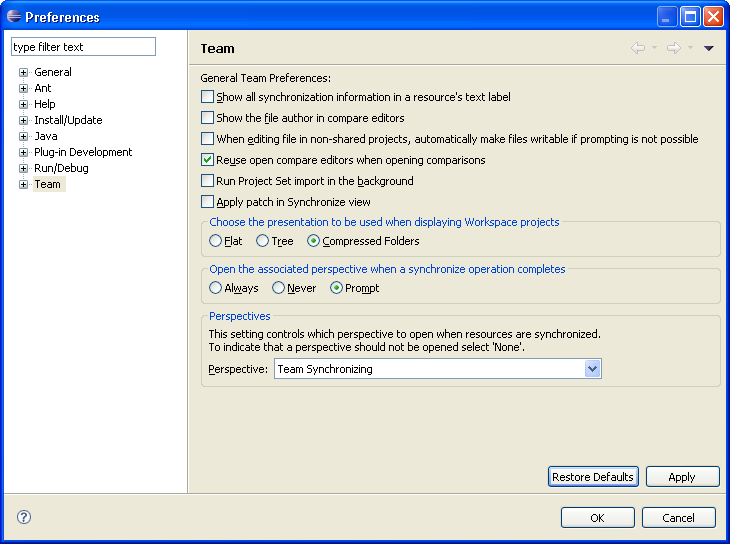Go back using the back arrow icon
The height and width of the screenshot is (544, 730).
638,48
